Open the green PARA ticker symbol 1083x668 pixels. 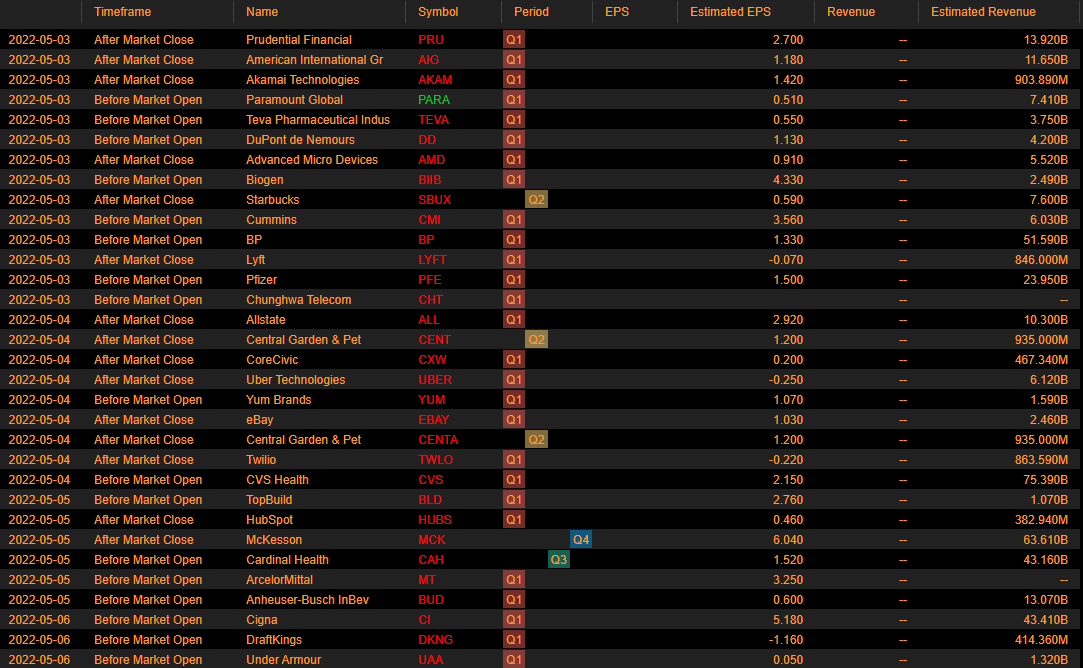pyautogui.click(x=435, y=100)
